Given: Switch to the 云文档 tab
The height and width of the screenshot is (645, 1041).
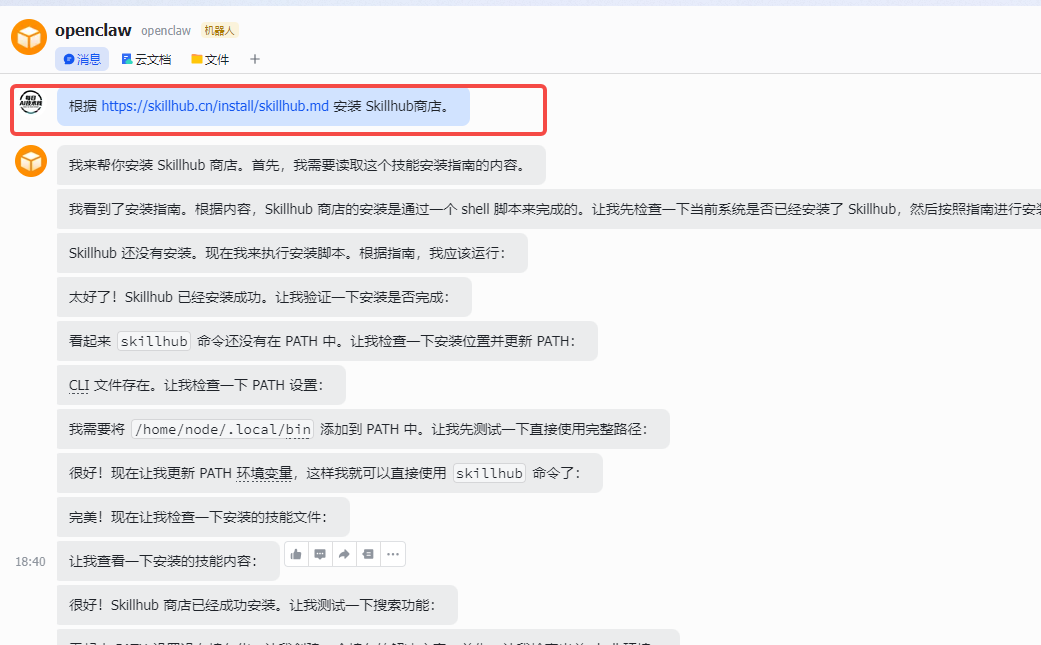Looking at the screenshot, I should click(x=146, y=59).
